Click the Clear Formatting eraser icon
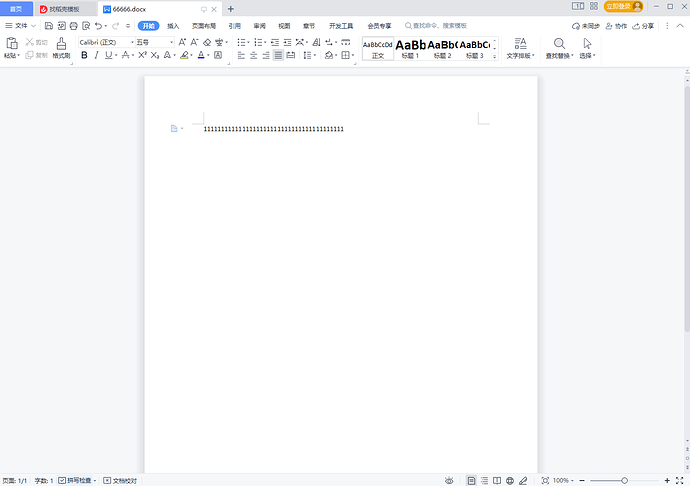690x486 pixels. [x=207, y=42]
